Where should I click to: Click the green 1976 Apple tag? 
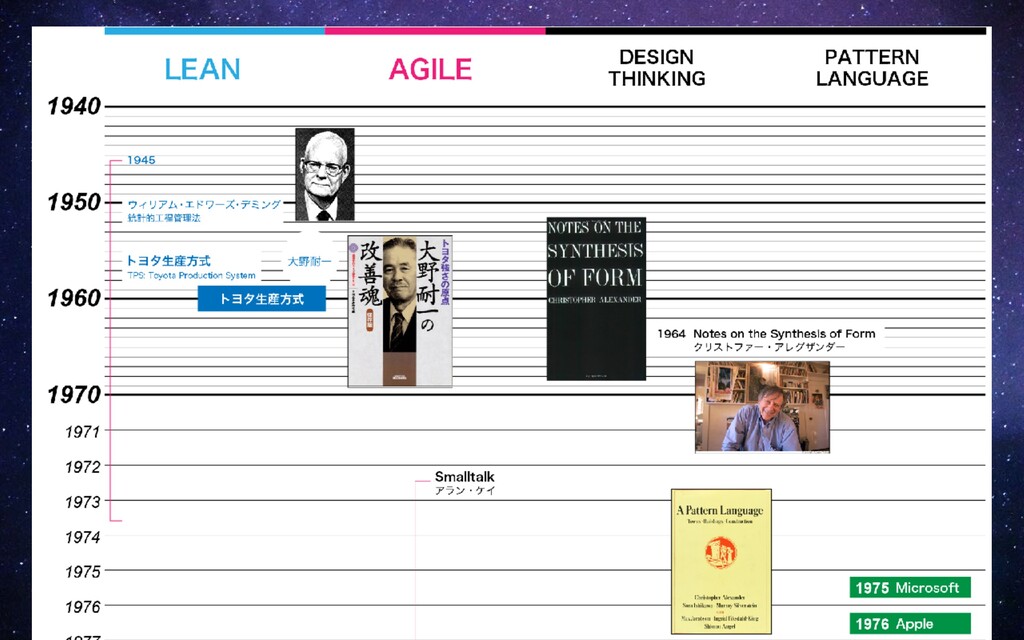click(910, 624)
